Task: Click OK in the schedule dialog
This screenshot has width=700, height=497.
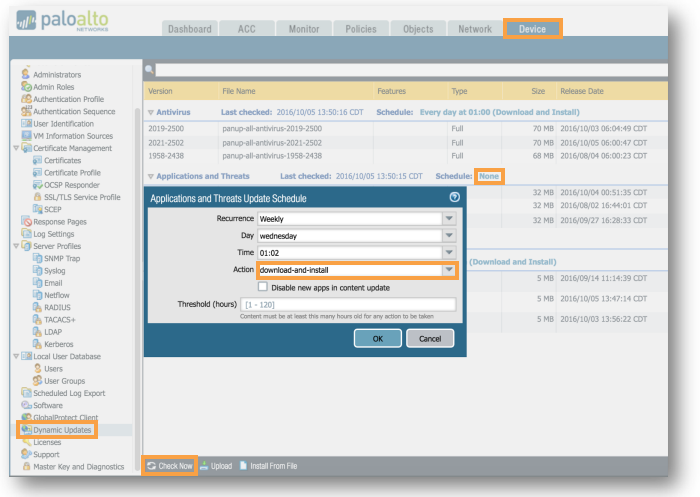Action: [x=377, y=339]
